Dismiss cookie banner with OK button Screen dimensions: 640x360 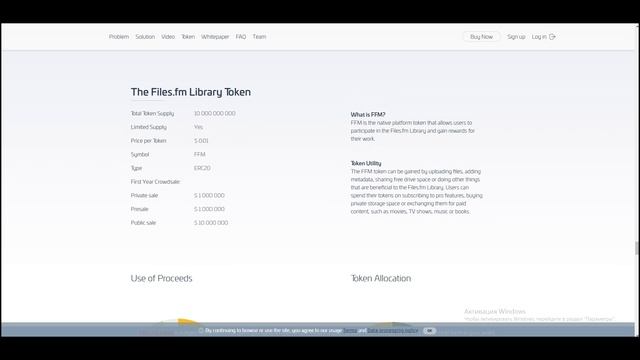pyautogui.click(x=429, y=331)
